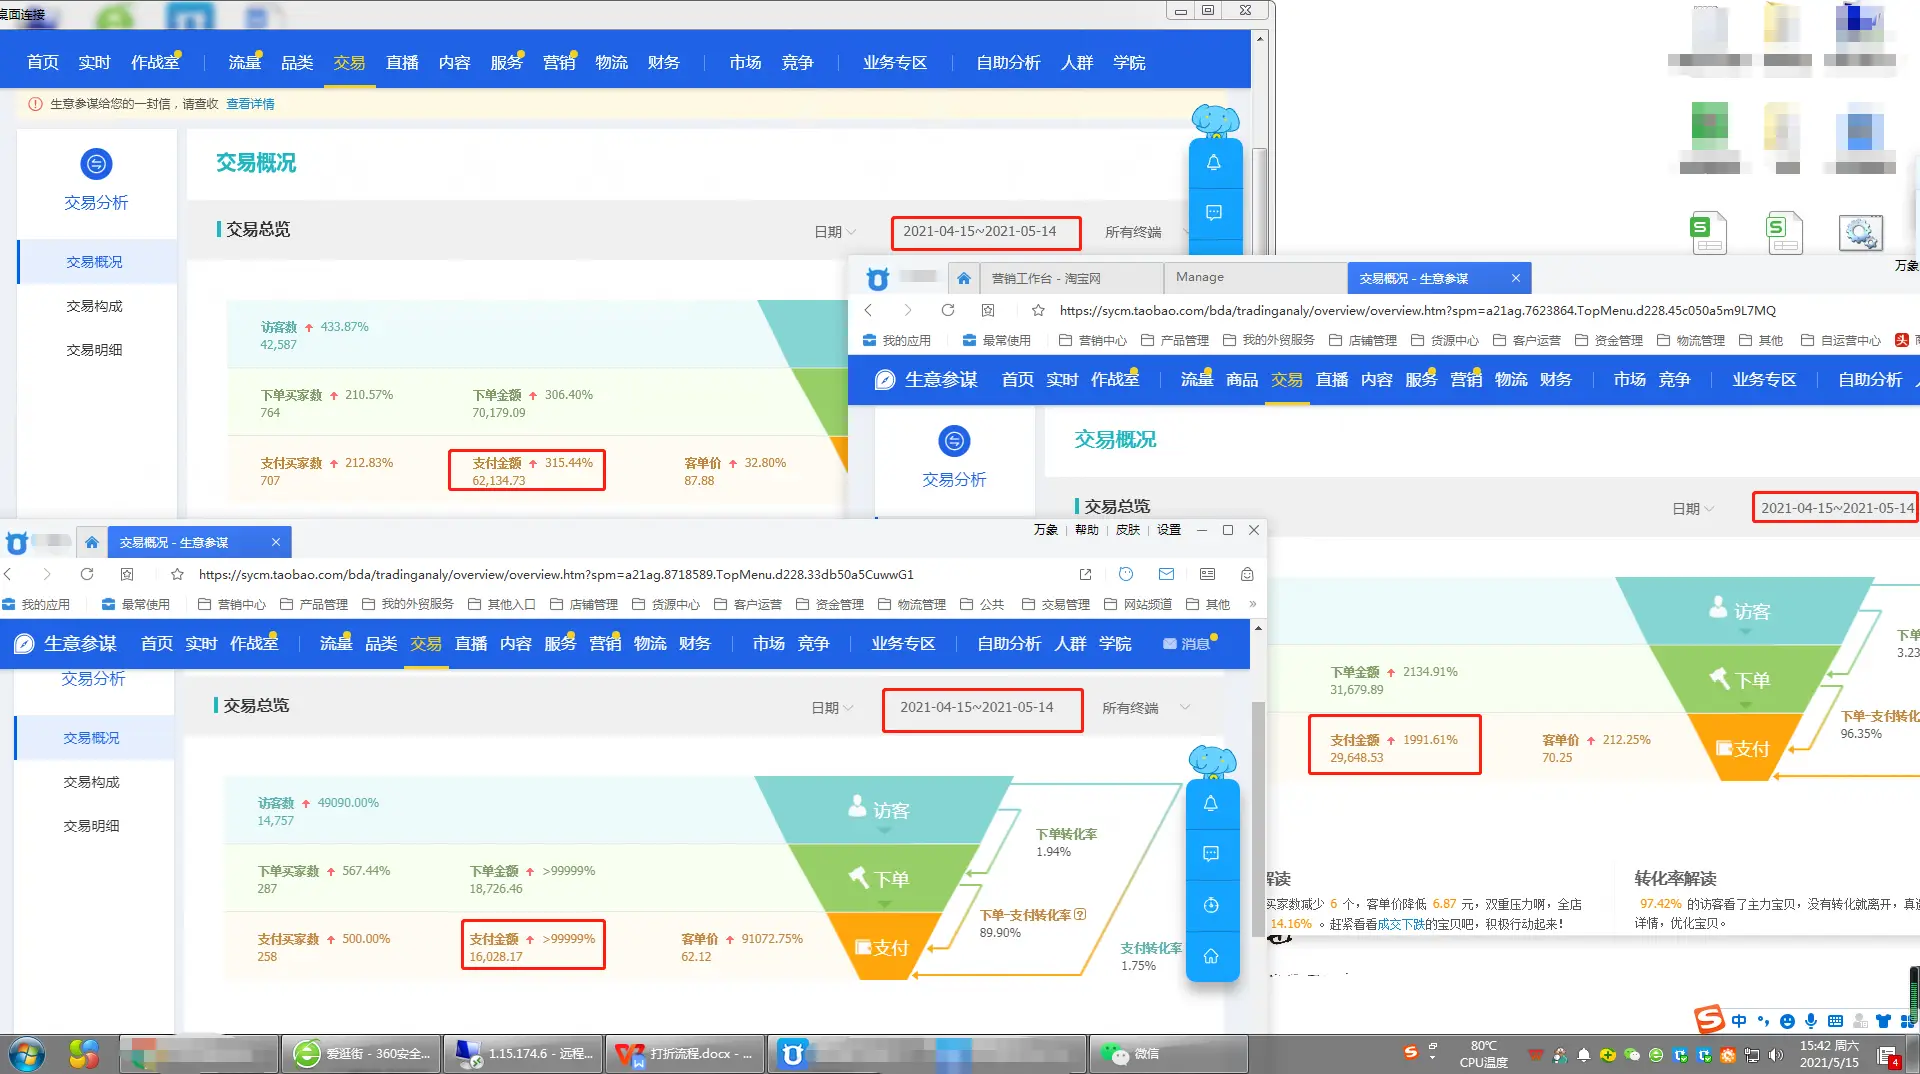Click chat icon on front window floating sidebar
The image size is (1920, 1074).
[1211, 853]
